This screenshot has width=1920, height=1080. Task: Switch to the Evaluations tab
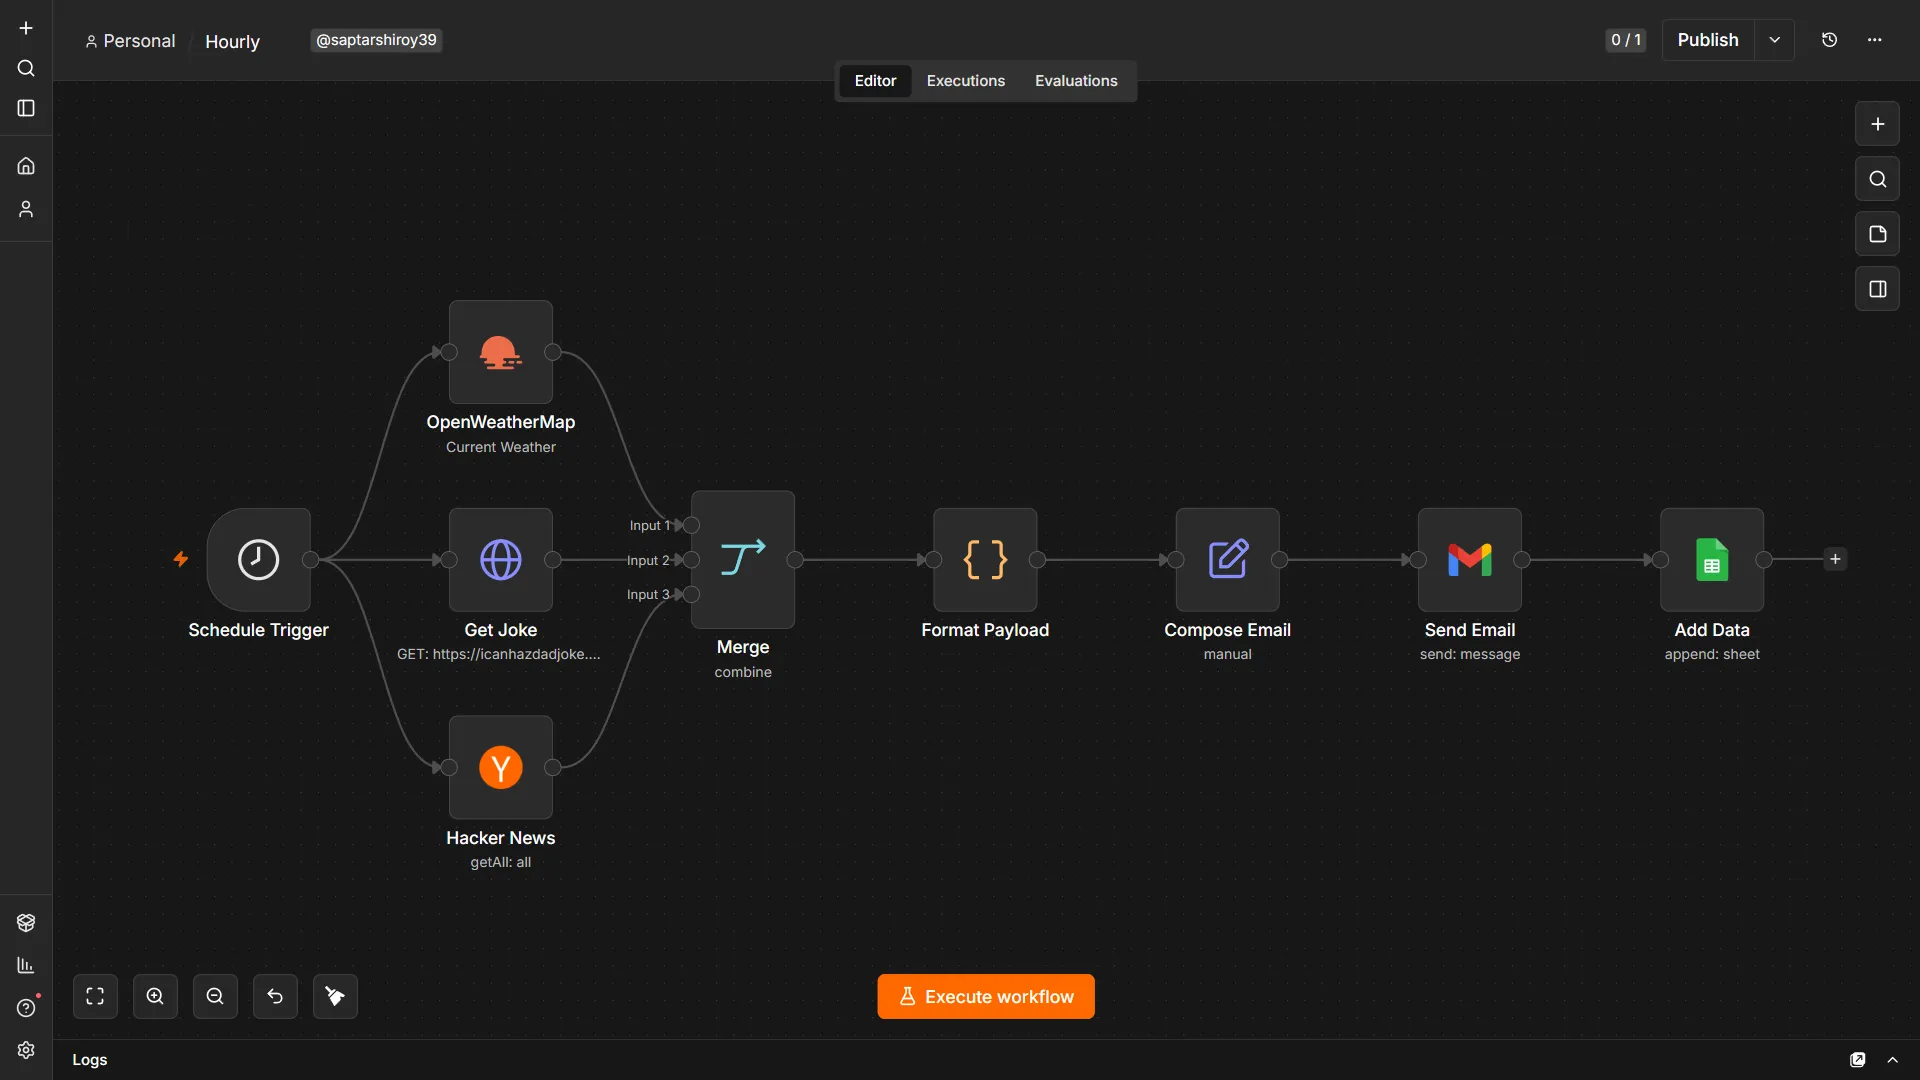coord(1076,81)
